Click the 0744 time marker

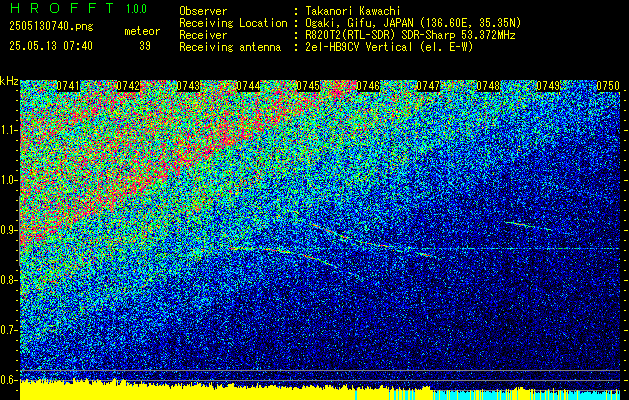248,86
